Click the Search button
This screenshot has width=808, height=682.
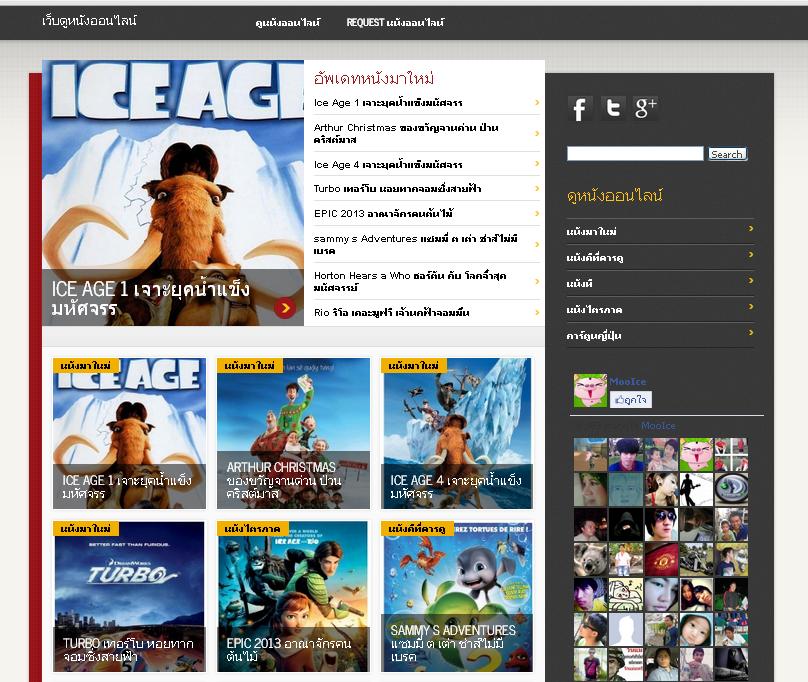[727, 154]
